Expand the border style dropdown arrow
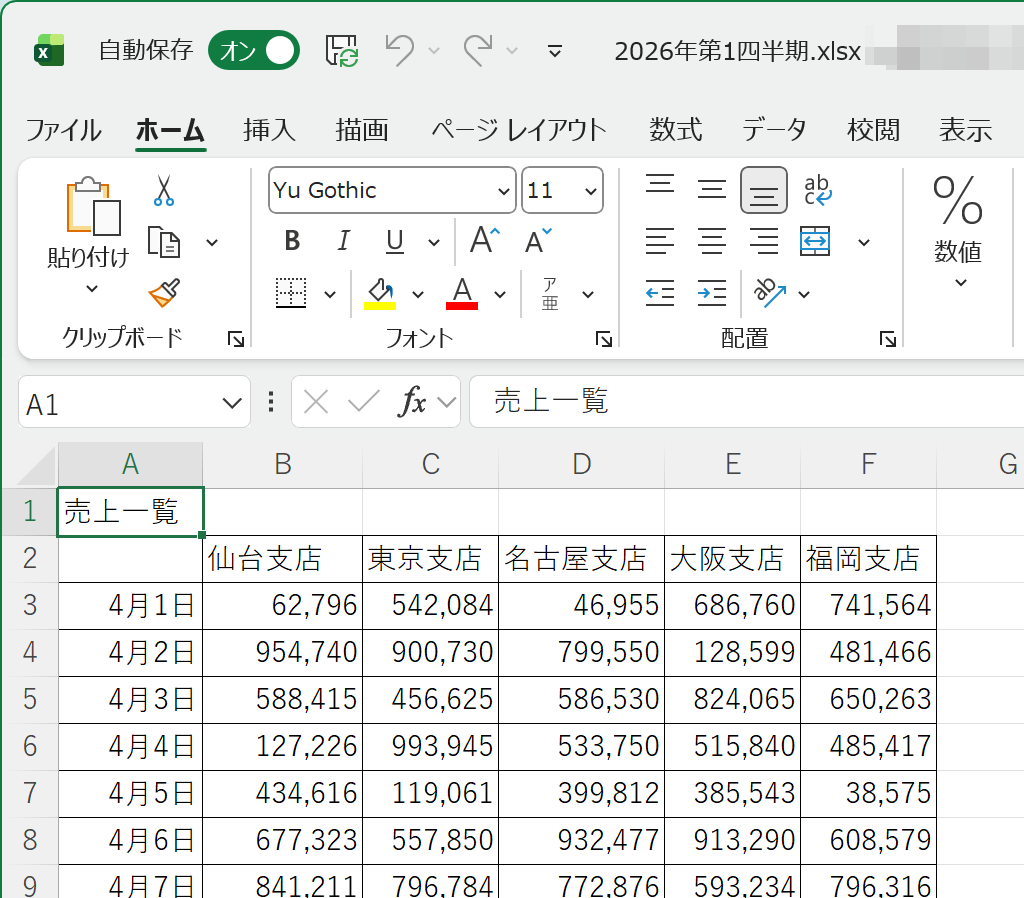1024x898 pixels. pyautogui.click(x=331, y=293)
